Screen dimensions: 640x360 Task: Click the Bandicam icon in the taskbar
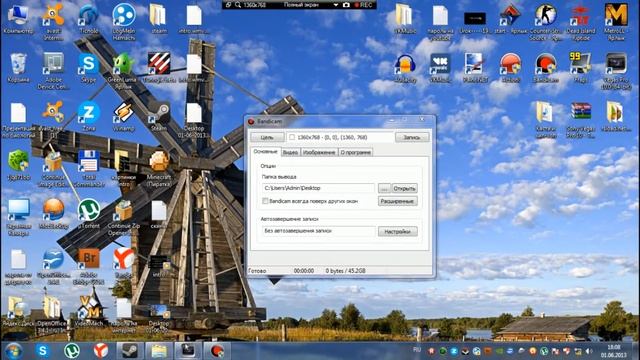click(217, 351)
